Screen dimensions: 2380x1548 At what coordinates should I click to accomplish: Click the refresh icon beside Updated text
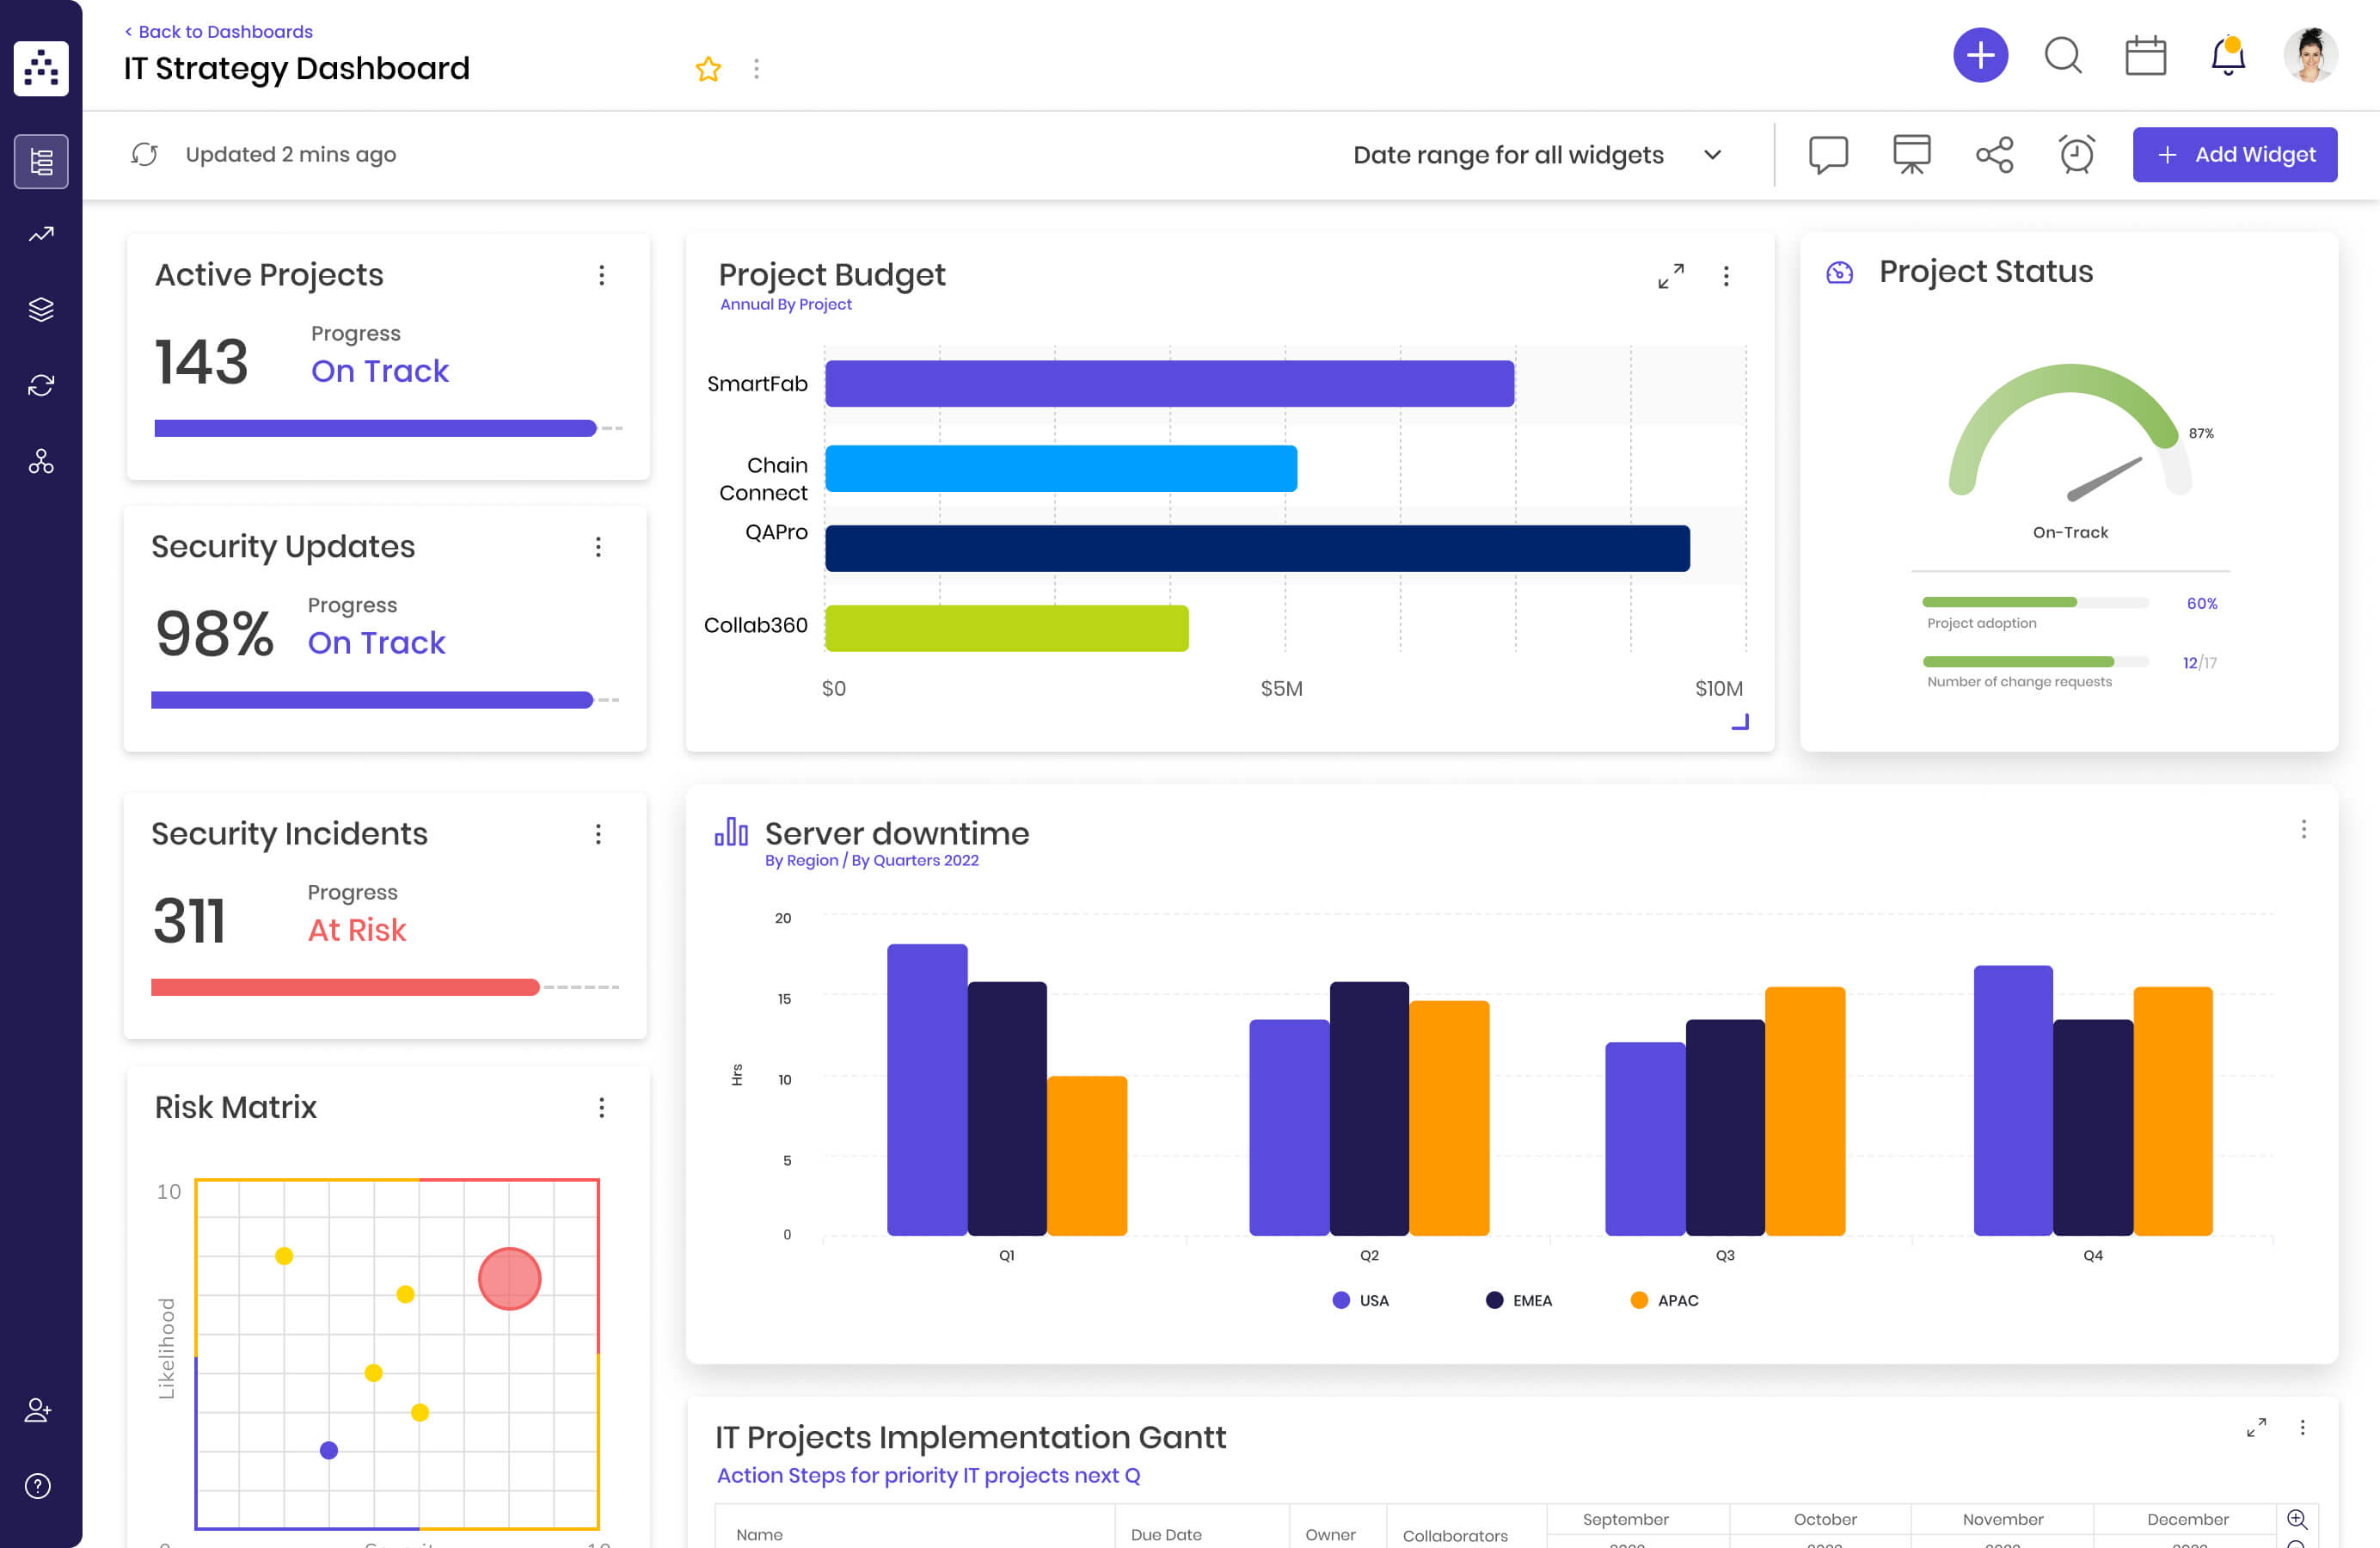click(145, 155)
